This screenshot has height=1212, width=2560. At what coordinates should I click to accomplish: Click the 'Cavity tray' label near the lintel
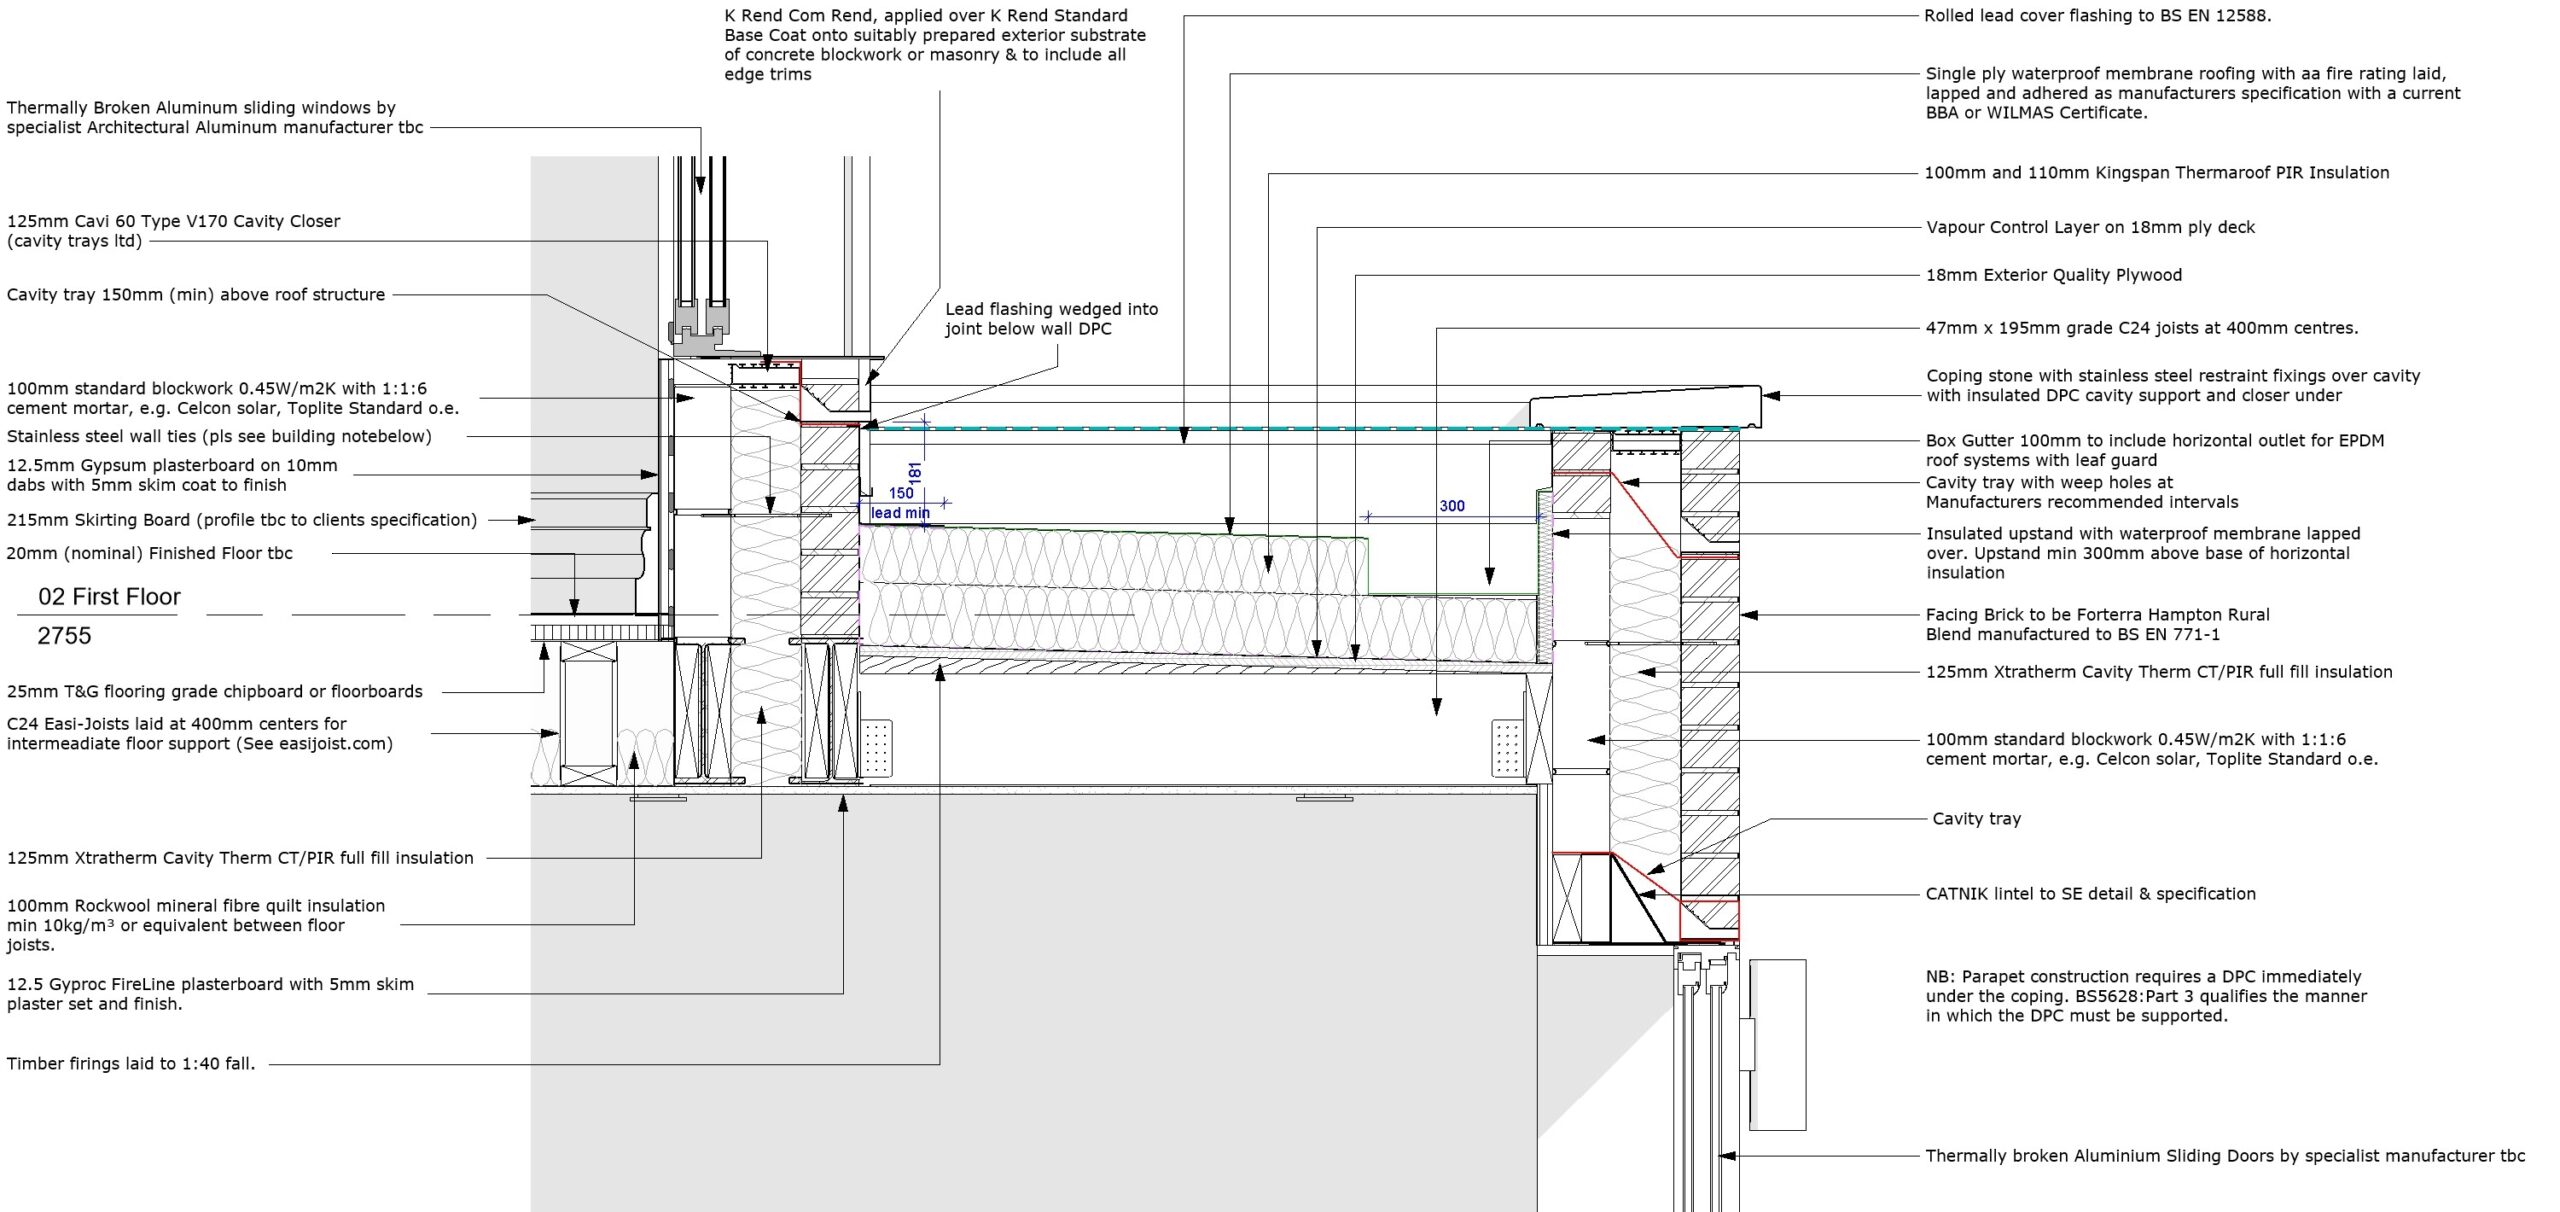1976,819
